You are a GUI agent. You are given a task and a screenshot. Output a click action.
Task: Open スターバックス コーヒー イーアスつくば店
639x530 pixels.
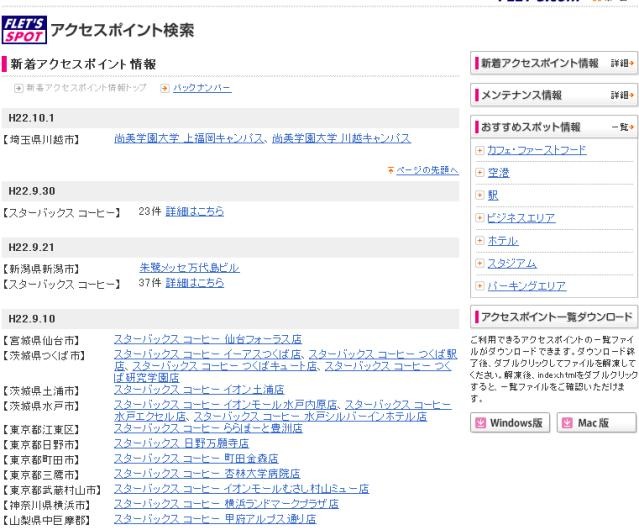coord(207,354)
